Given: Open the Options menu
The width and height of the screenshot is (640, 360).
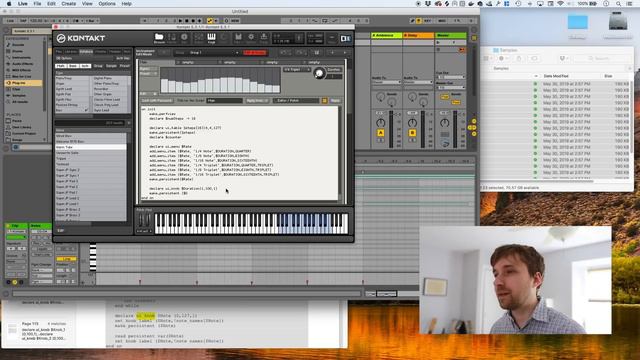Looking at the screenshot, I should click(107, 4).
